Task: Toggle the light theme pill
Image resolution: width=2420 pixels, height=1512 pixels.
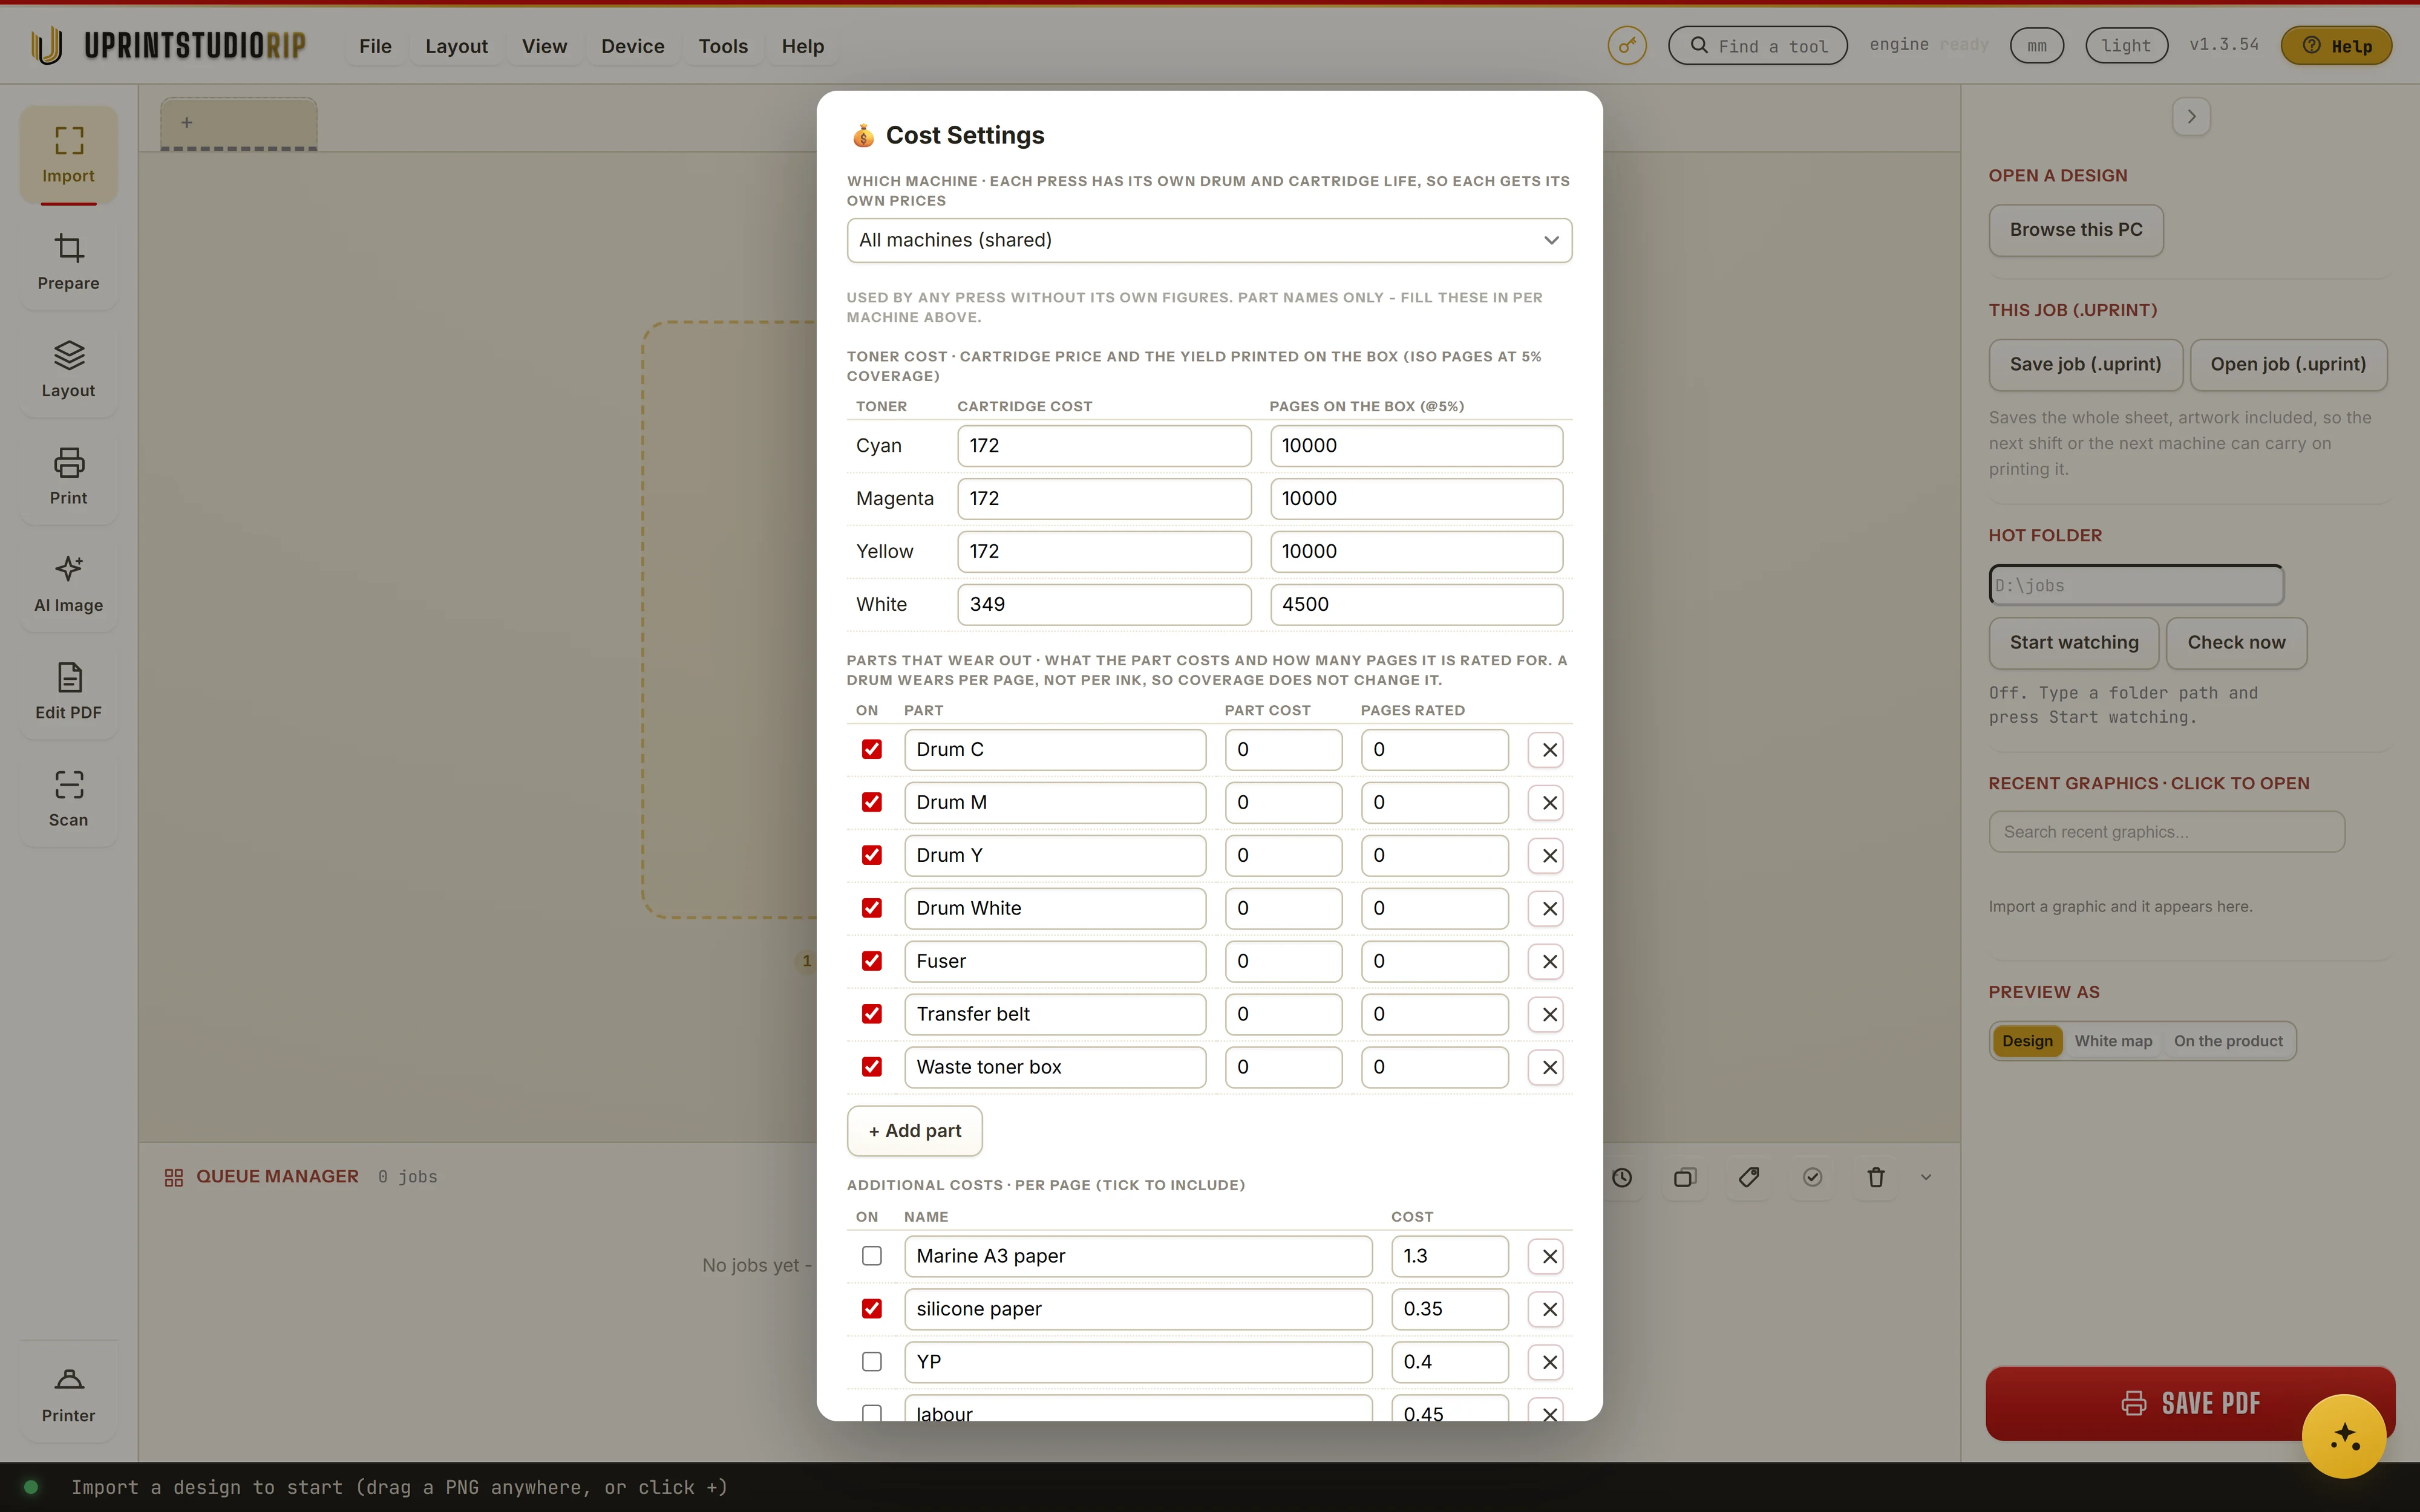Action: pos(2126,46)
